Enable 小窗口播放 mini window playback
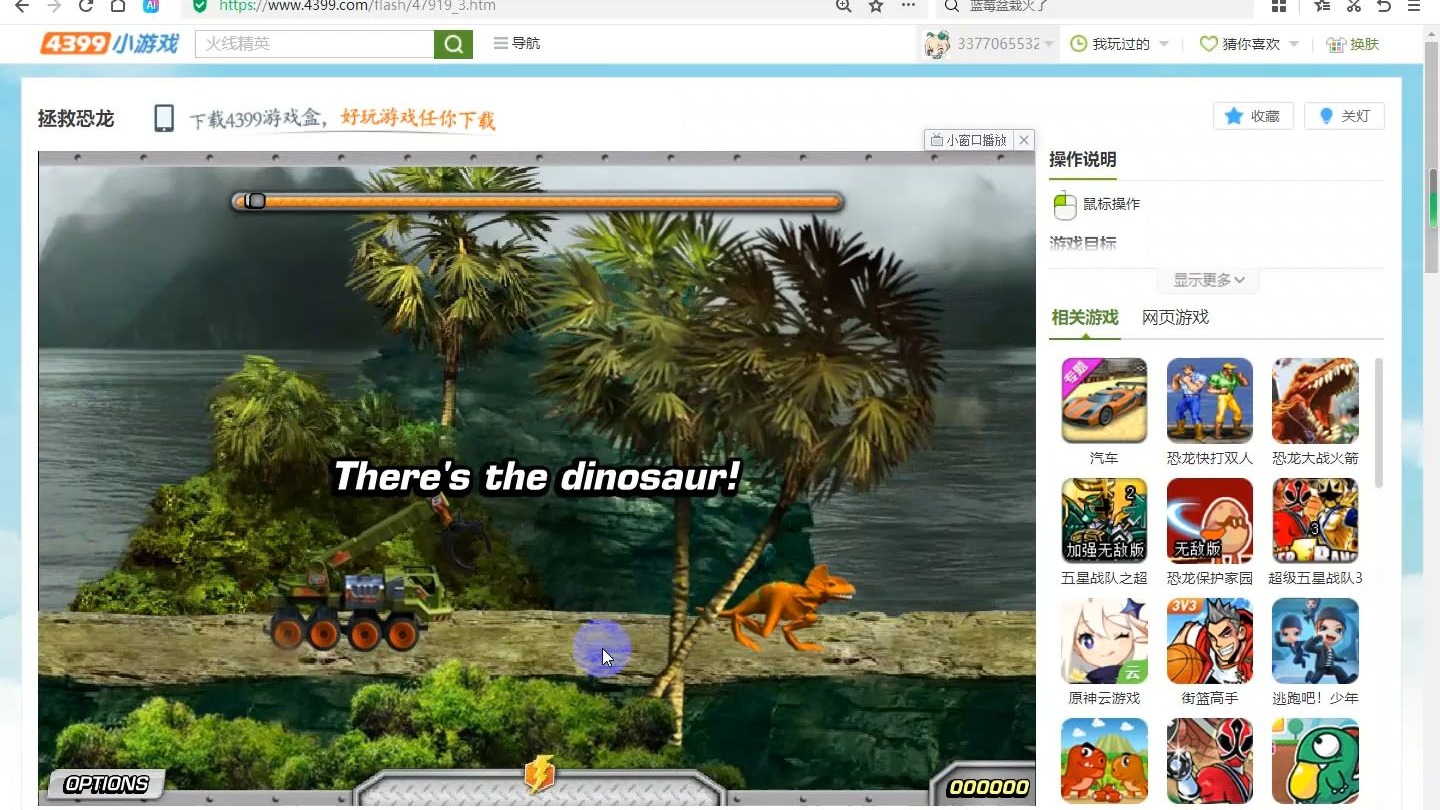 point(969,140)
